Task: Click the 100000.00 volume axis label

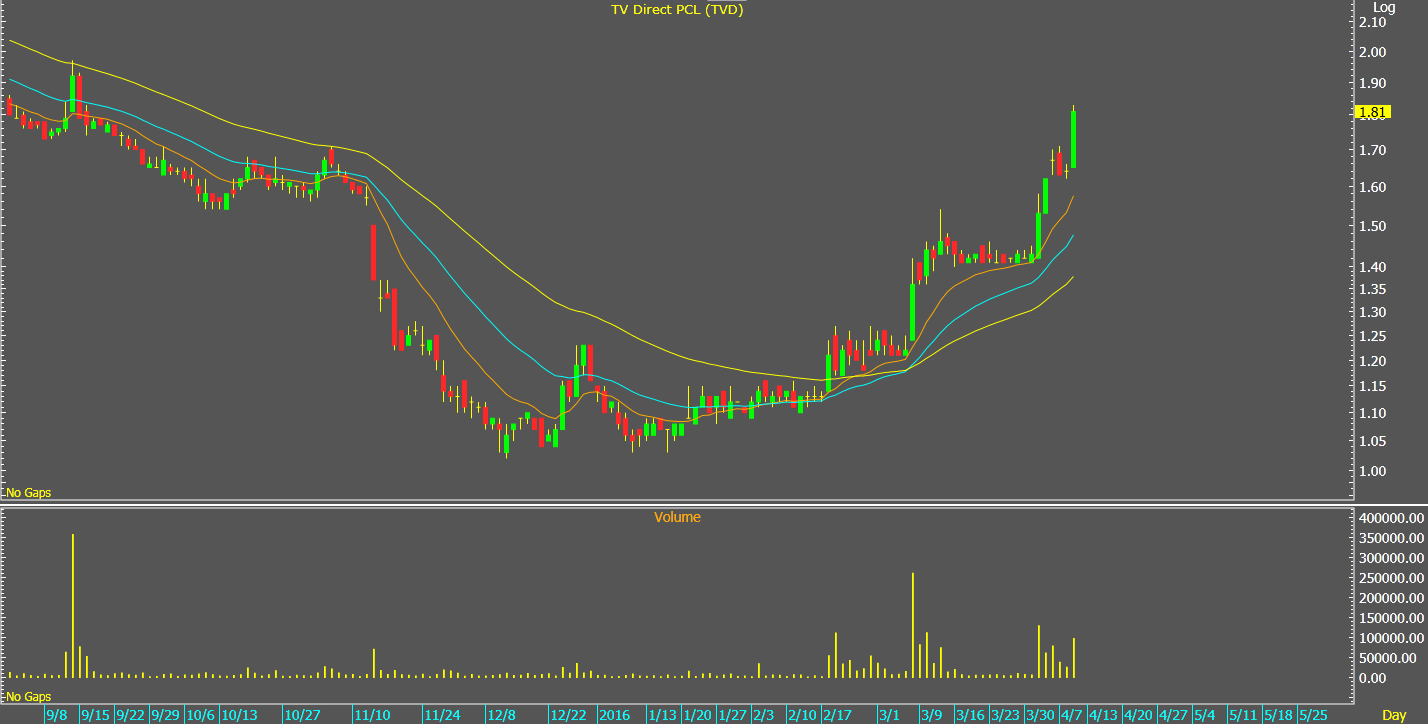Action: tap(1390, 638)
